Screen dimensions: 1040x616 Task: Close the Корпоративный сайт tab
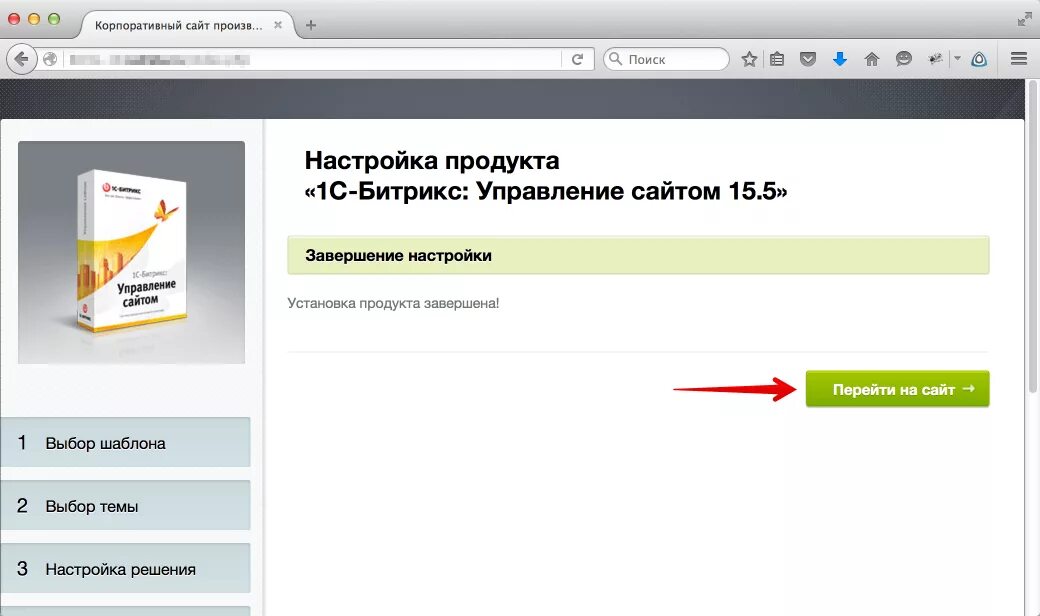coord(278,25)
